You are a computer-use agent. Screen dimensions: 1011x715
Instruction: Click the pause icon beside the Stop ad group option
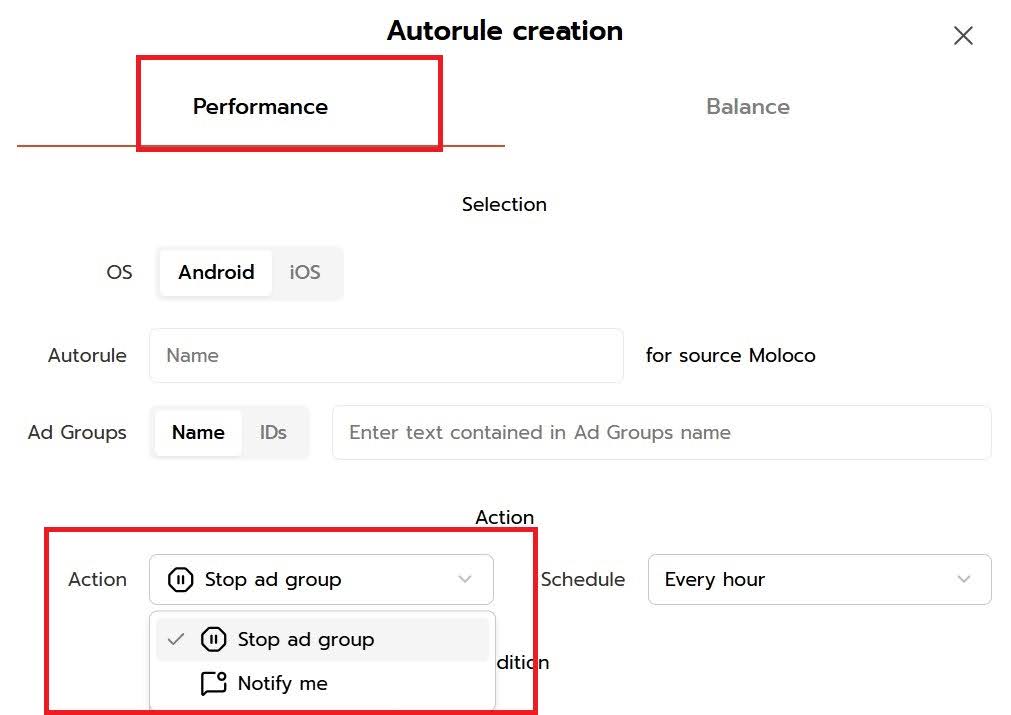214,640
